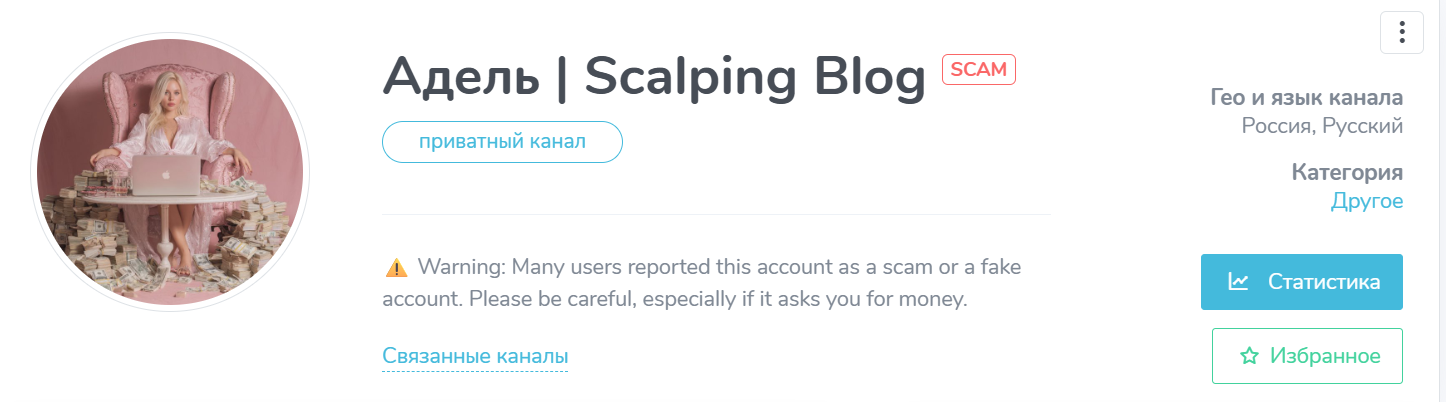
Task: Click the Категория heading label
Action: [x=1347, y=172]
